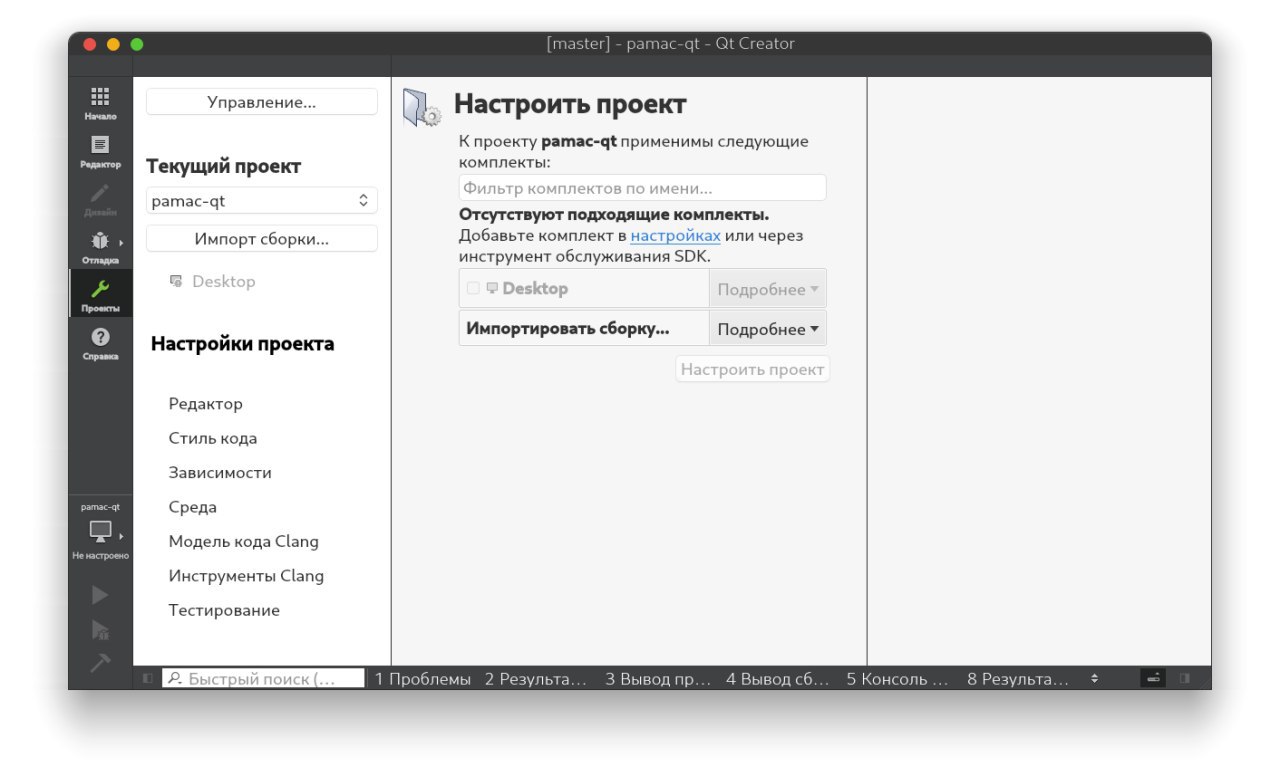This screenshot has height=767, width=1280.
Task: Open the 5 Консоль output pane
Action: 898,679
